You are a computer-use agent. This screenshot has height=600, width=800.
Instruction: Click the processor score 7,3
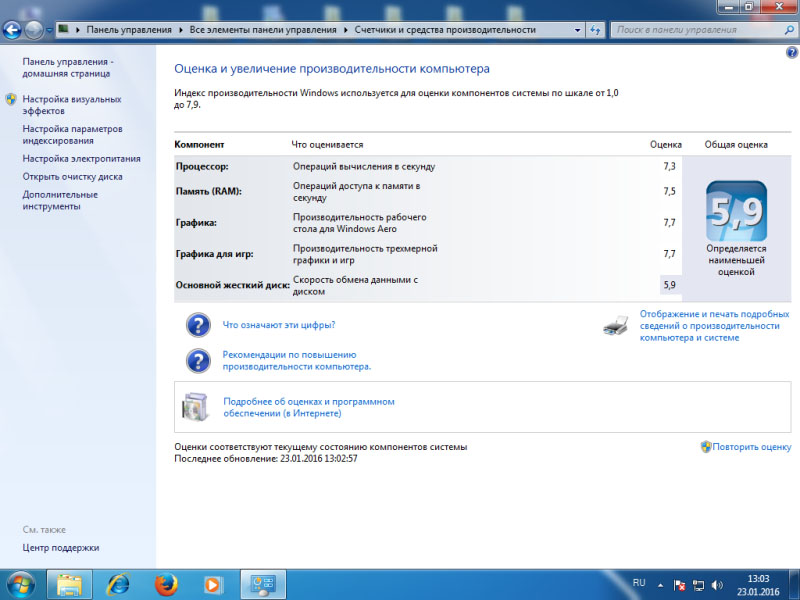click(x=669, y=166)
